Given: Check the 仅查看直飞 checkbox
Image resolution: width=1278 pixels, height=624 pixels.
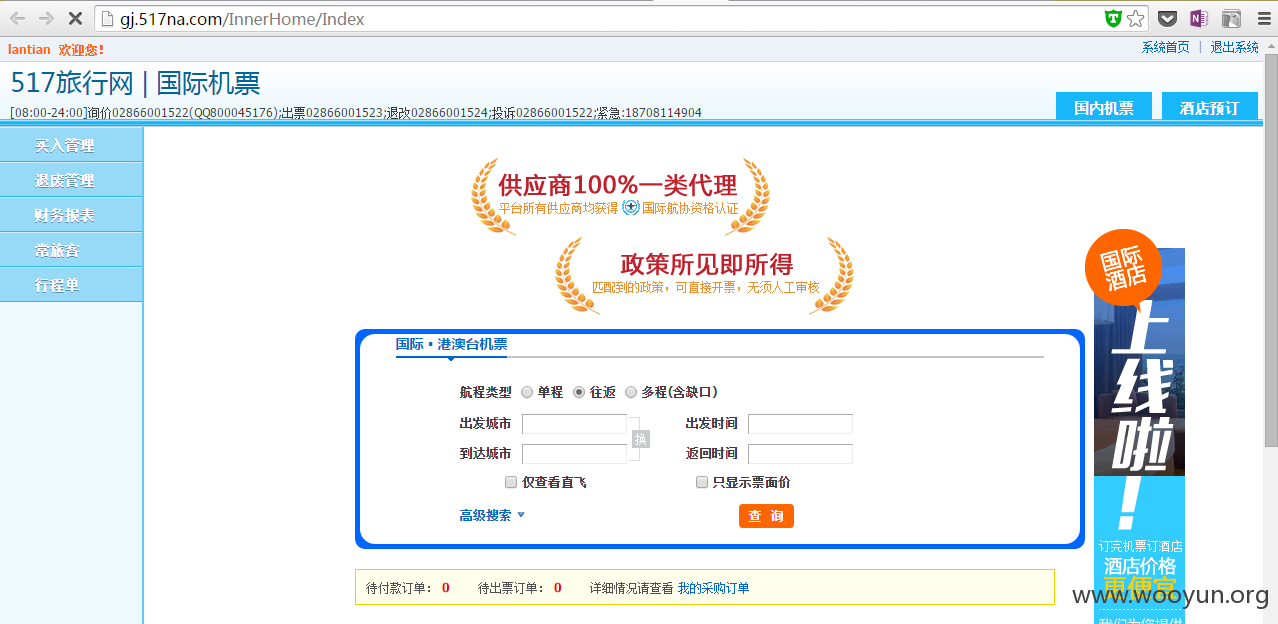Looking at the screenshot, I should click(x=511, y=482).
